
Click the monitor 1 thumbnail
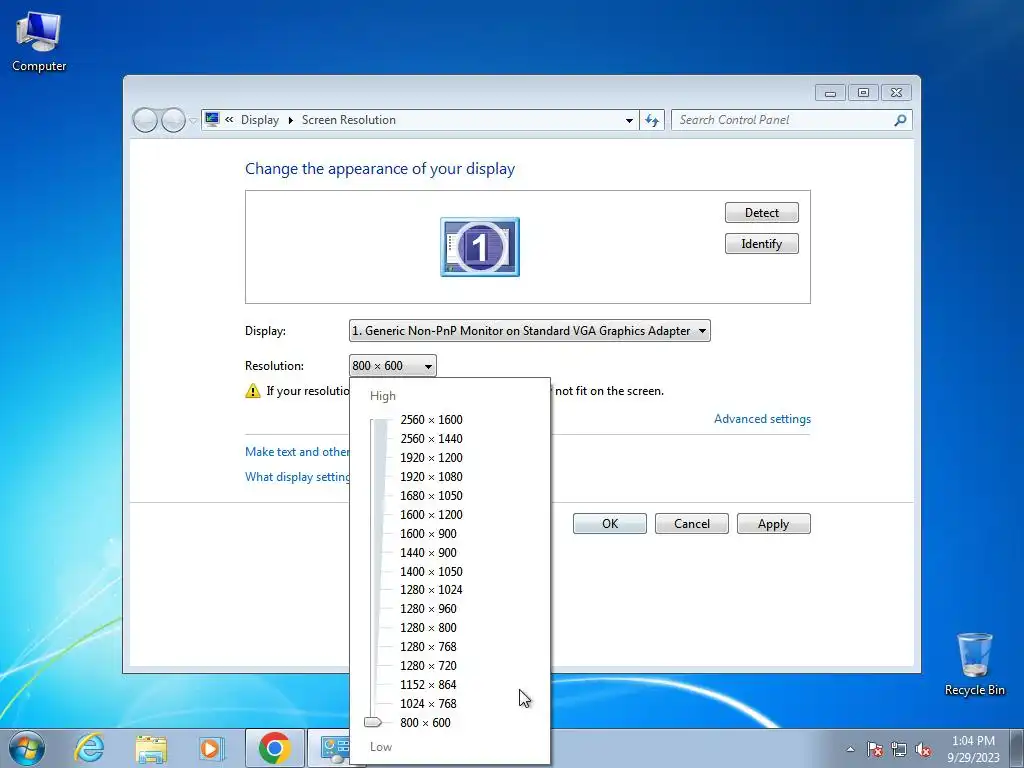(480, 247)
